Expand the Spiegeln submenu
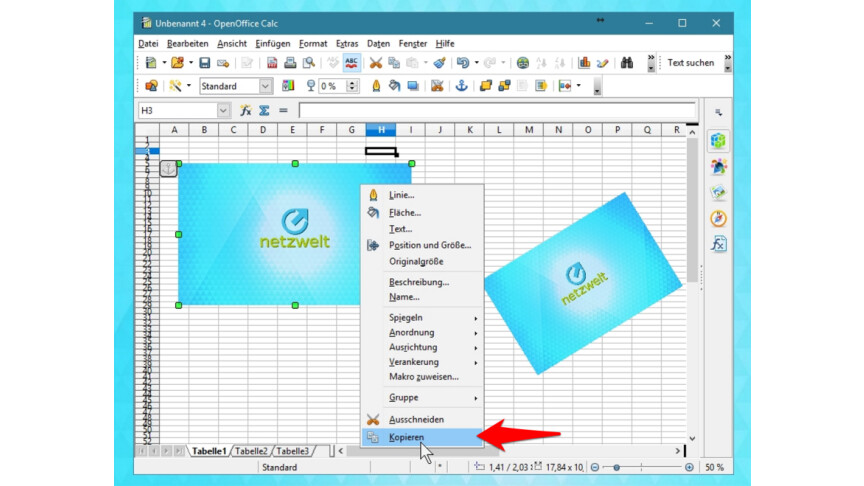 coord(423,318)
